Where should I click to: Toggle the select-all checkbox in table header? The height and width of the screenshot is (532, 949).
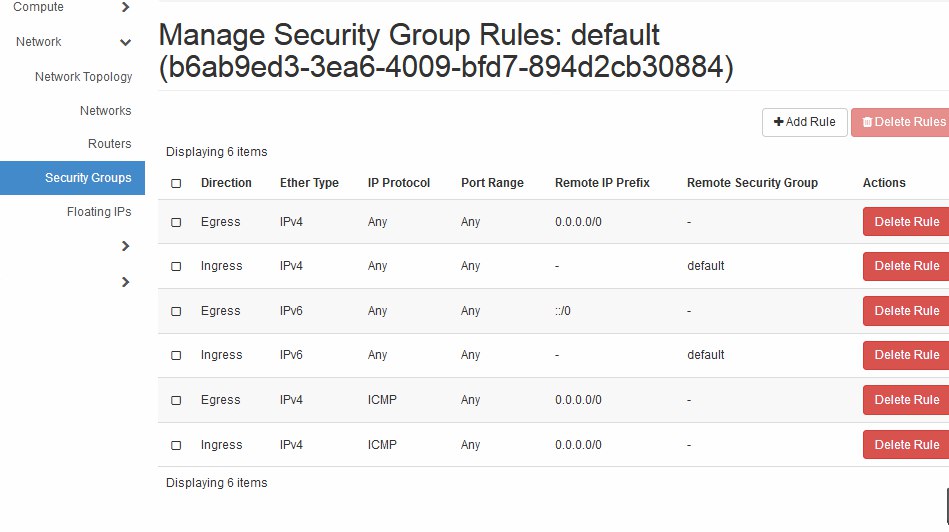point(176,183)
